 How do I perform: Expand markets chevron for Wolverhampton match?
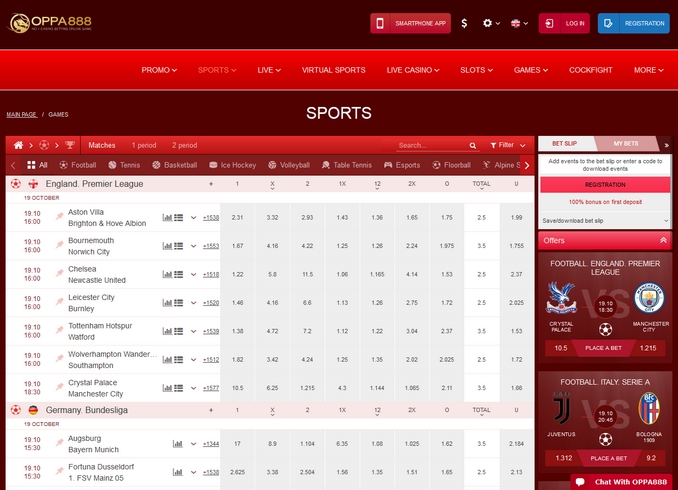[x=193, y=360]
